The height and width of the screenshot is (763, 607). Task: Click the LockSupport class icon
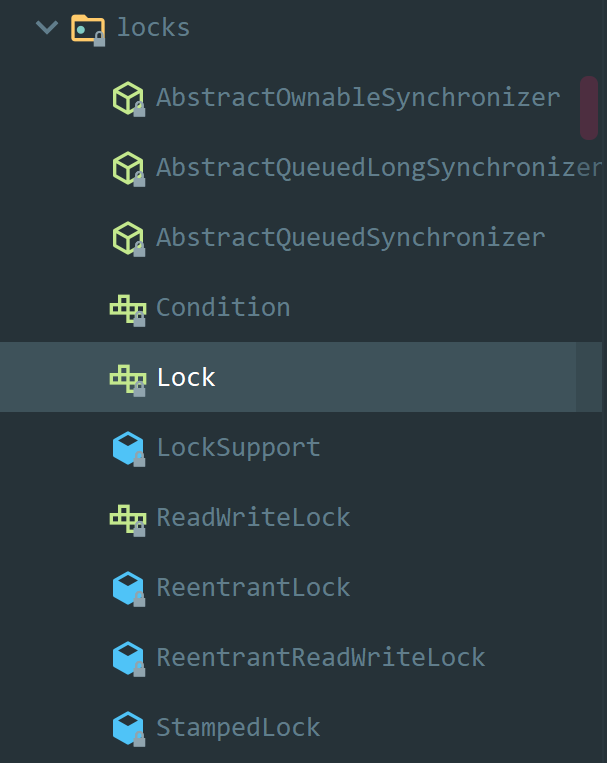(129, 449)
